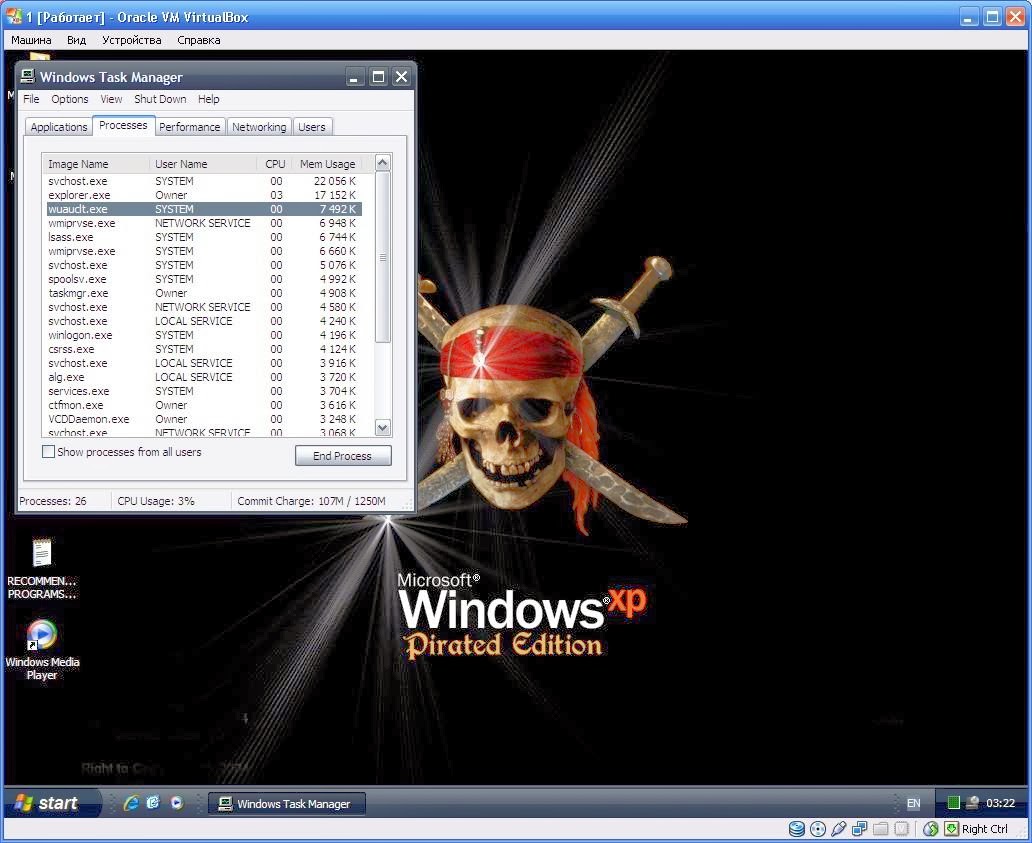This screenshot has height=843, width=1032.
Task: Launch Internet Explorer from Quick Launch
Action: coord(132,803)
